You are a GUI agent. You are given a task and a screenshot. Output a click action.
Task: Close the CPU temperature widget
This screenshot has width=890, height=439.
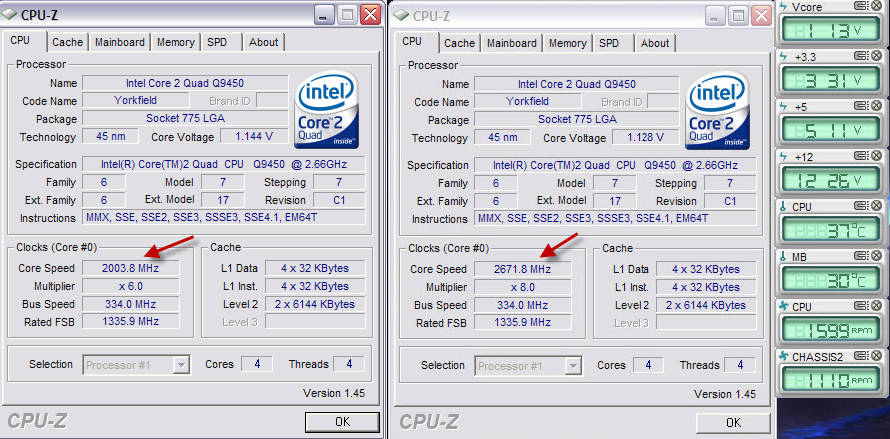pos(876,206)
